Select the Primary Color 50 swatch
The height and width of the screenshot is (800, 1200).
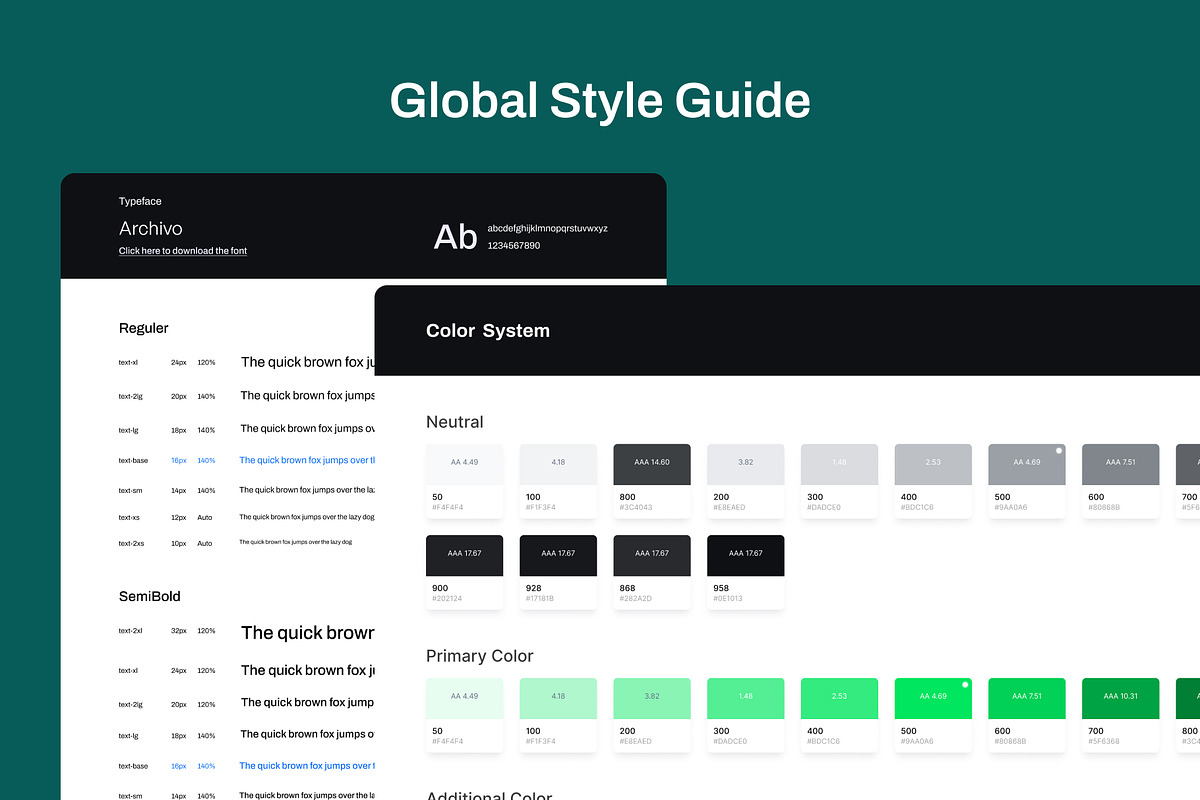coord(464,715)
